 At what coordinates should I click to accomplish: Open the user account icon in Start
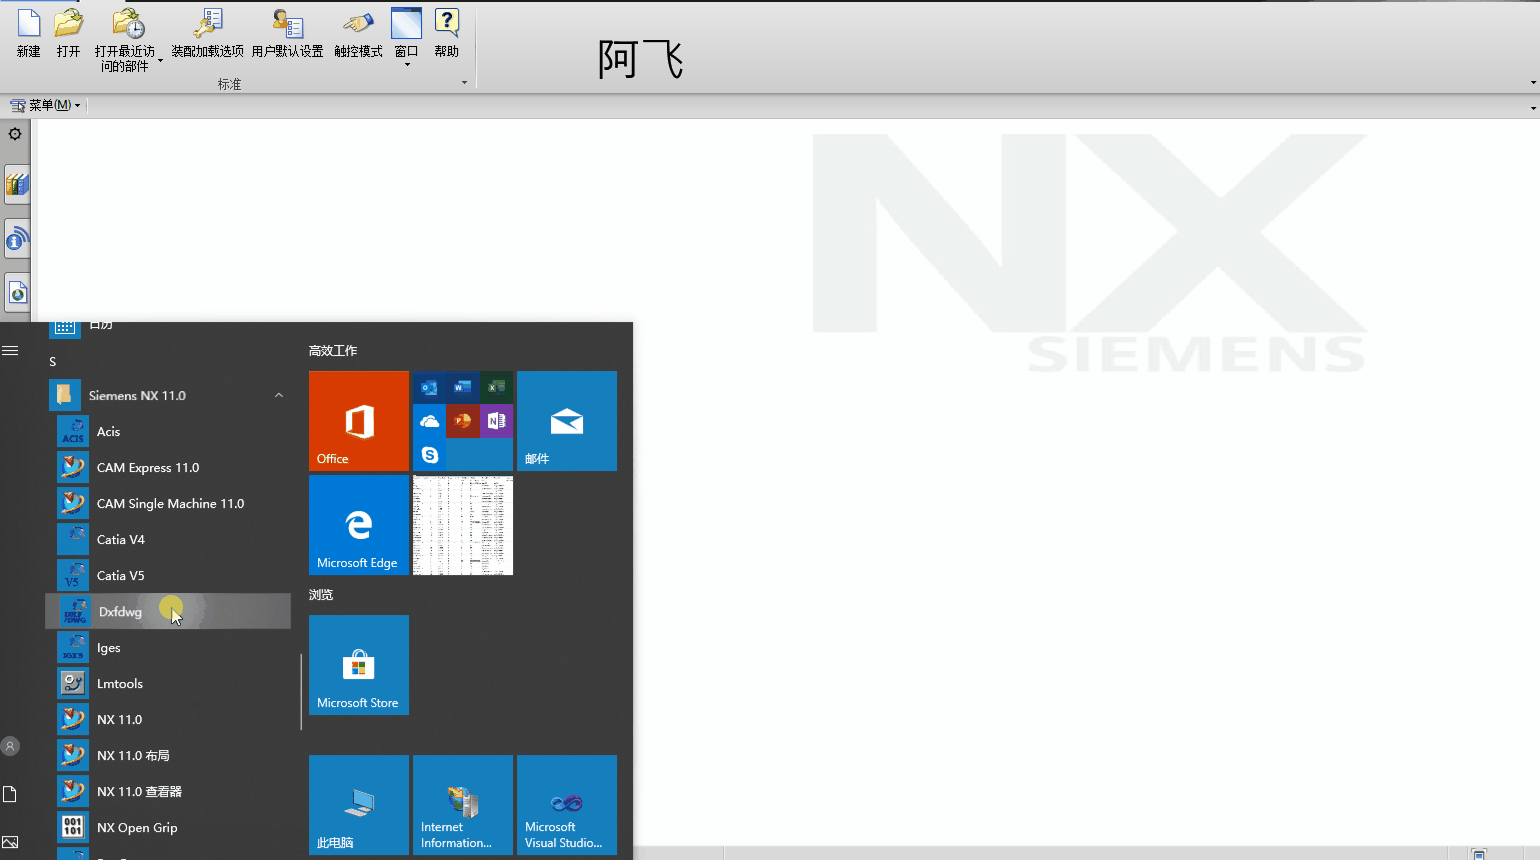pyautogui.click(x=10, y=746)
